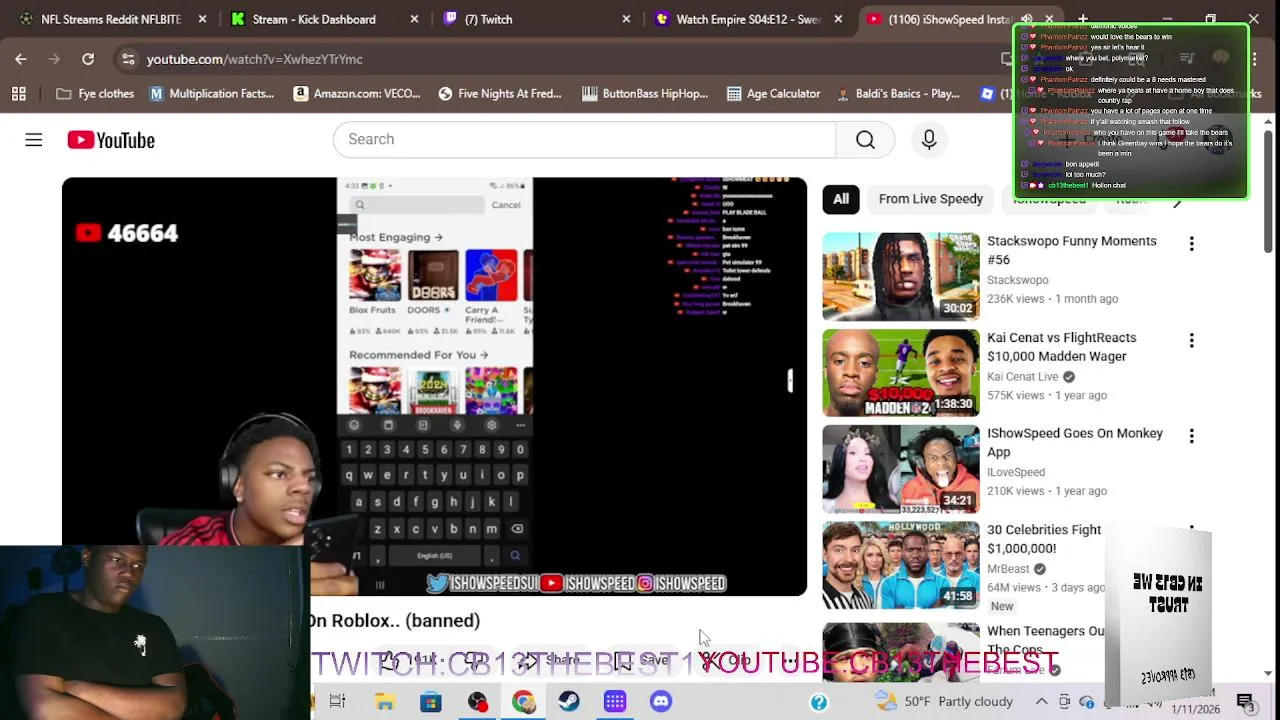Expand the system tray hidden icons chevron
This screenshot has width=1280, height=720.
[x=1041, y=702]
